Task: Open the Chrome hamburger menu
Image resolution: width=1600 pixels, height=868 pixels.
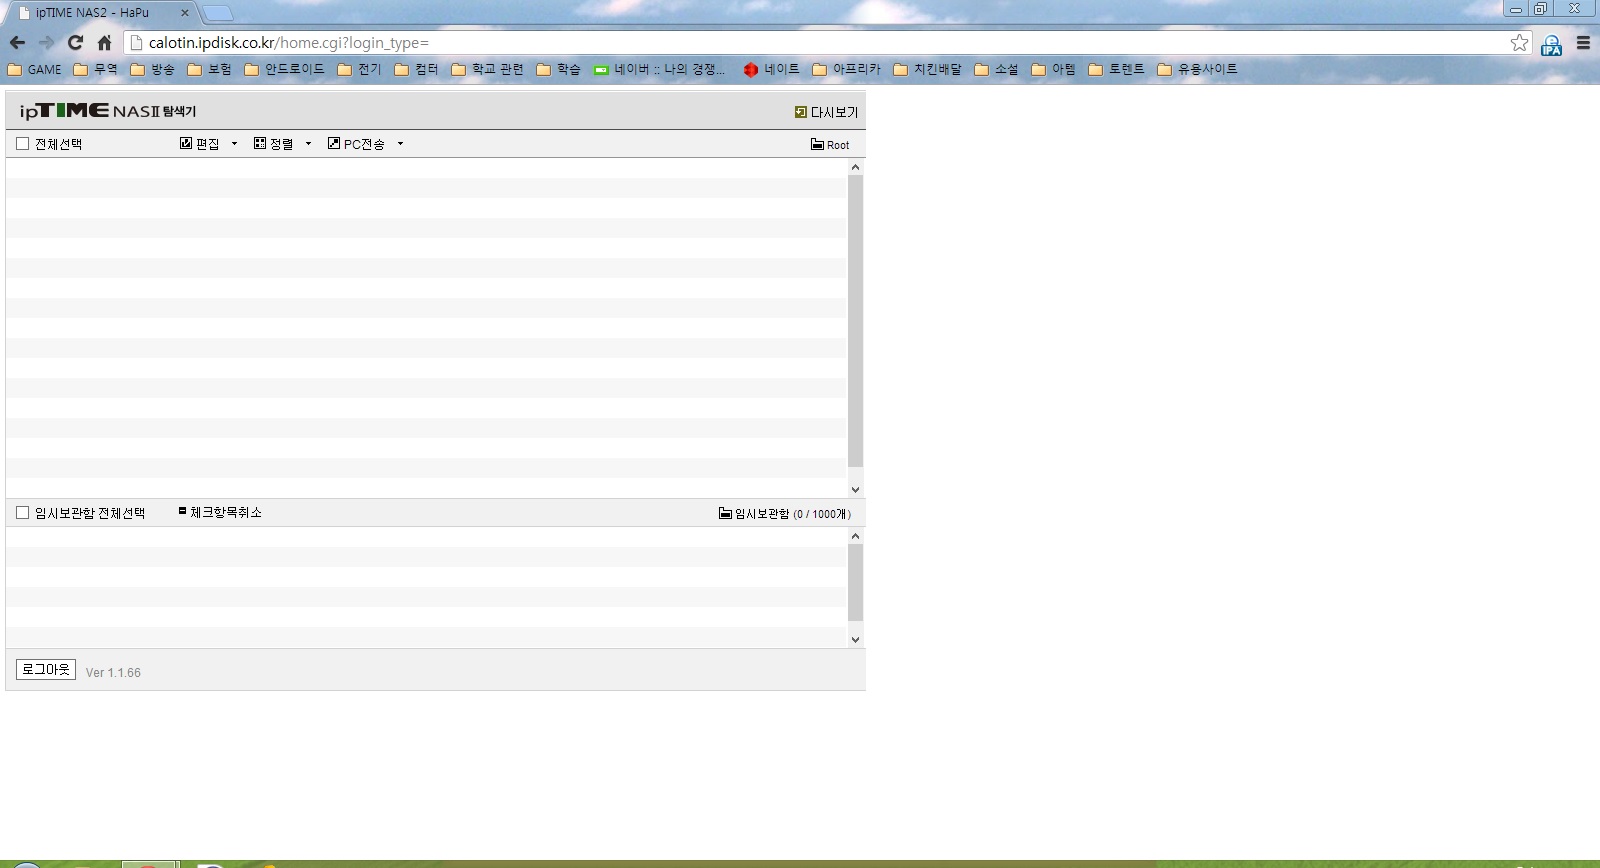Action: click(x=1583, y=43)
